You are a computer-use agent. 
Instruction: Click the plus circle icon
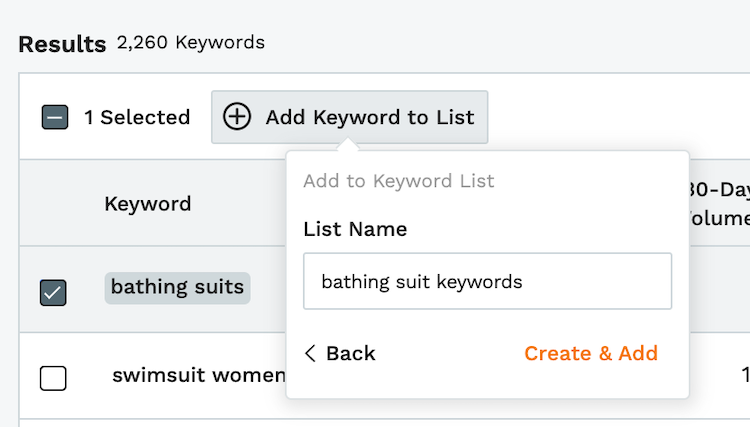(x=237, y=117)
